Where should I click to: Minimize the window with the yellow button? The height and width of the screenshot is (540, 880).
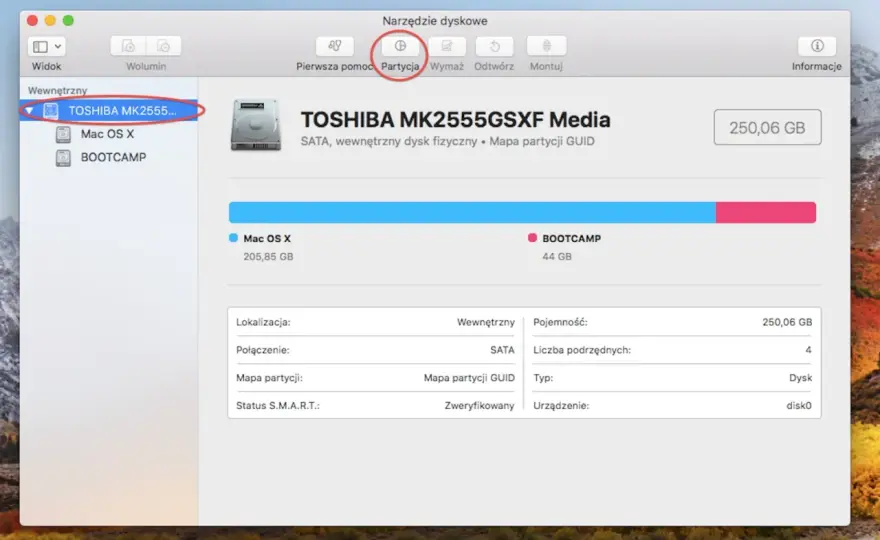(50, 21)
